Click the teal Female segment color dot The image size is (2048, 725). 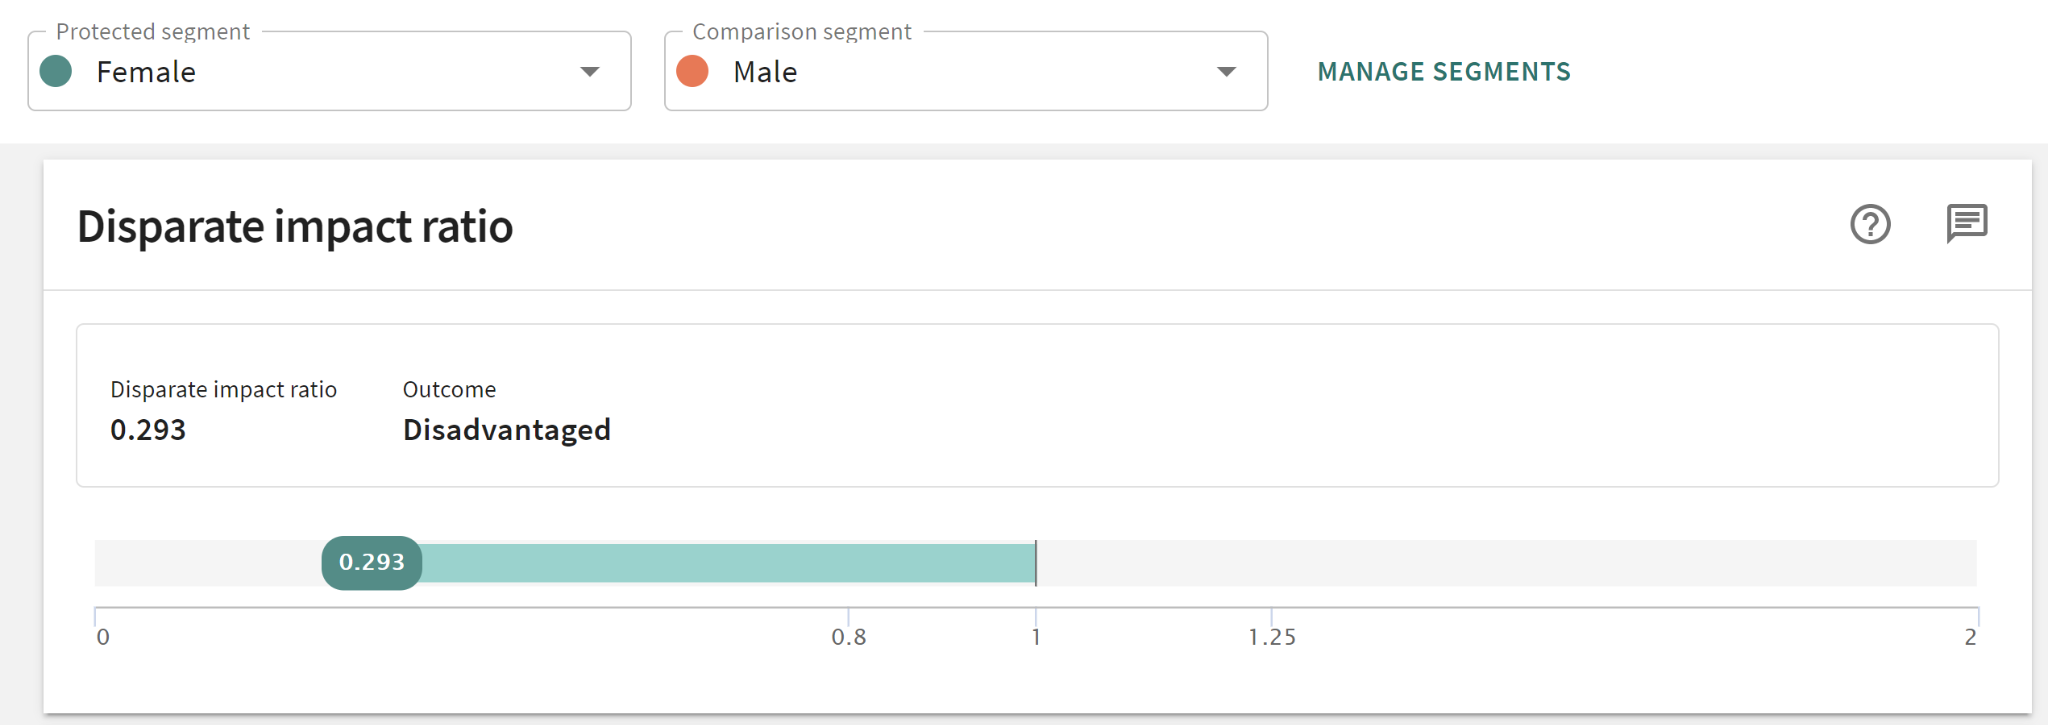click(56, 71)
